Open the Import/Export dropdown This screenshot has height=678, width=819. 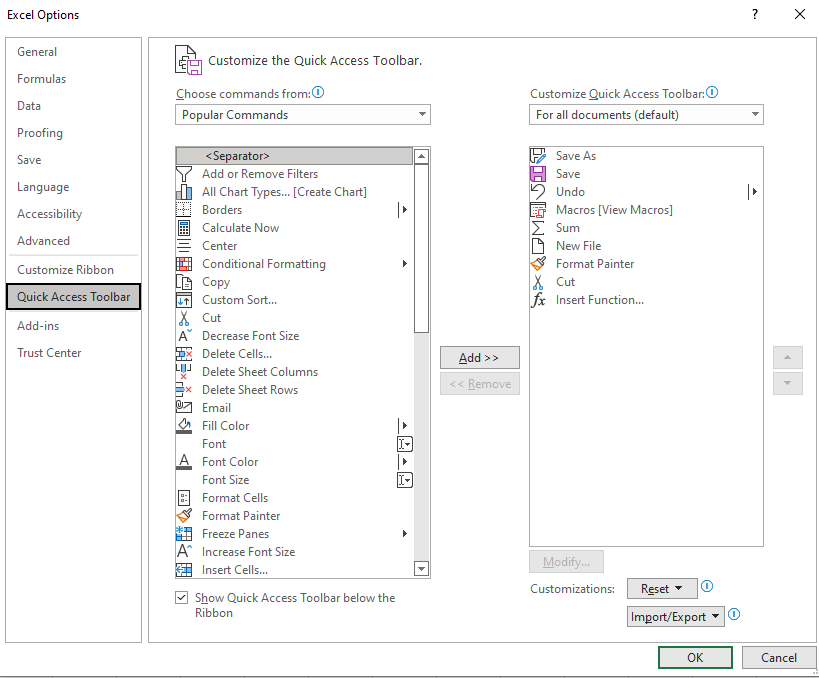[675, 617]
